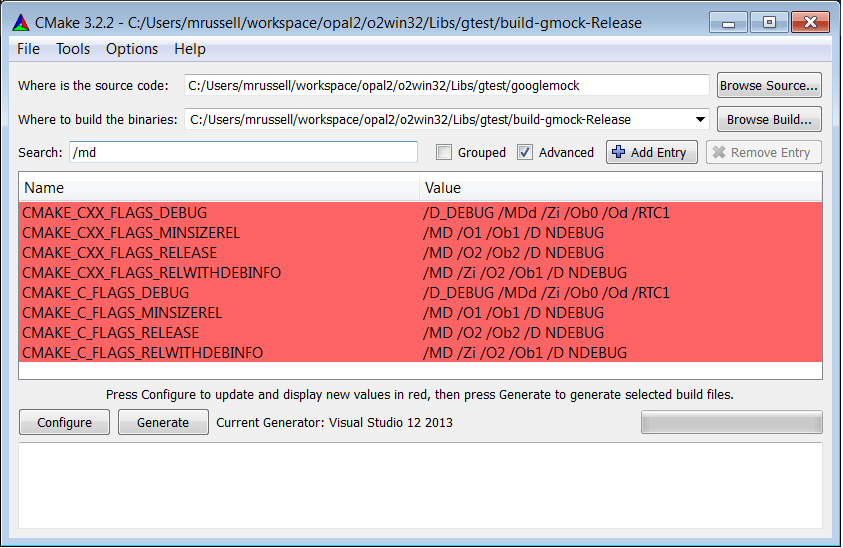Select the CMAKE_C_FLAGS_RELWITHDEBINFO entry
The height and width of the screenshot is (548, 843).
click(x=142, y=352)
